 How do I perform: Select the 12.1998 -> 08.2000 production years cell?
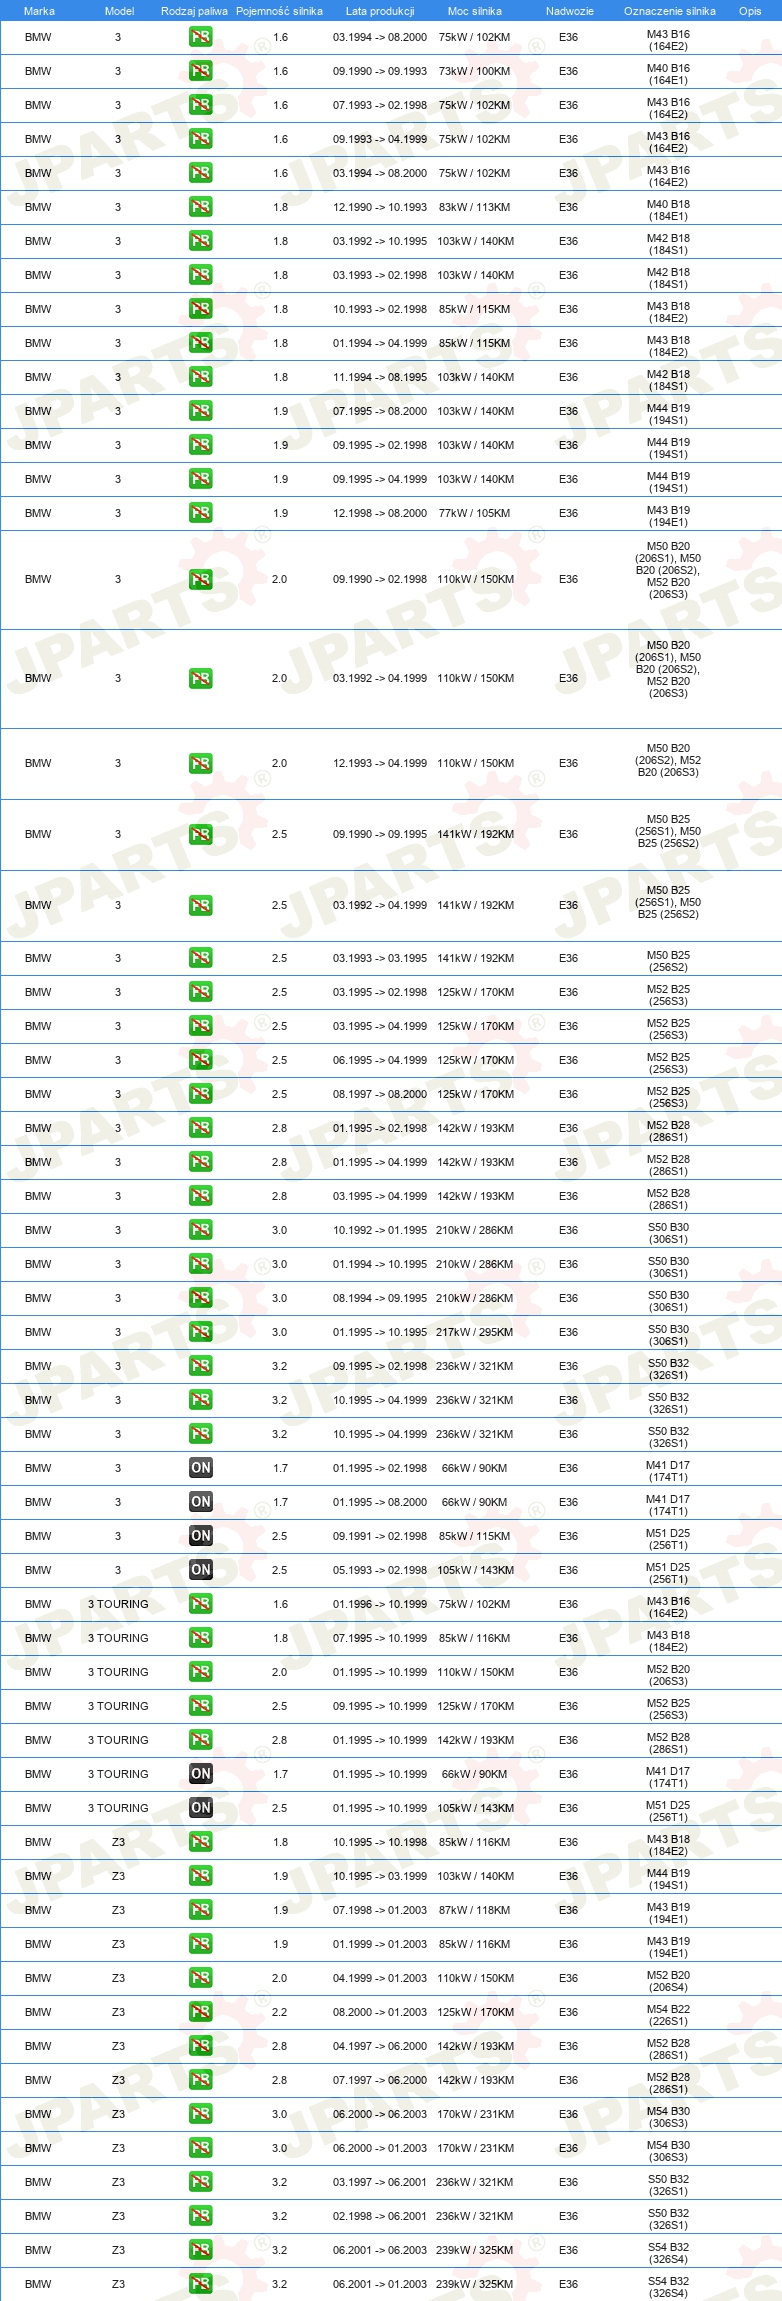[380, 513]
